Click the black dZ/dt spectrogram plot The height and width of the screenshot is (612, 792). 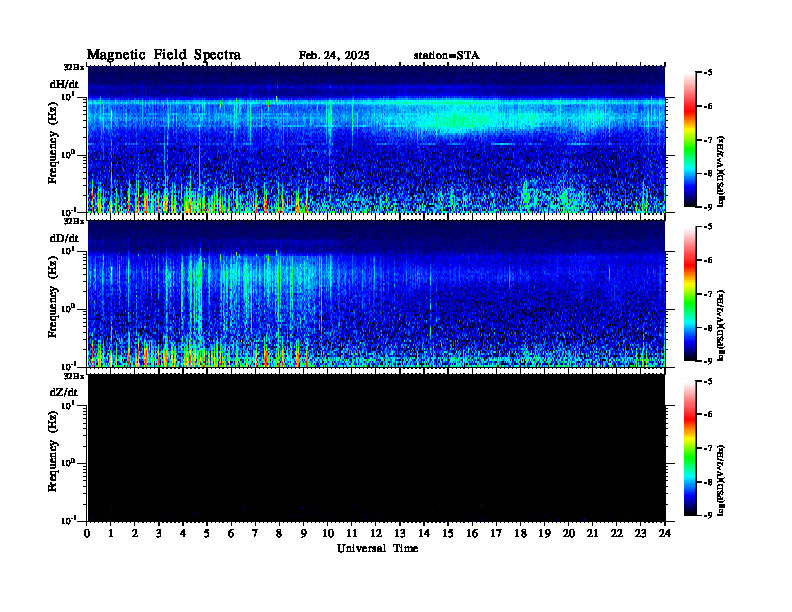pyautogui.click(x=376, y=448)
